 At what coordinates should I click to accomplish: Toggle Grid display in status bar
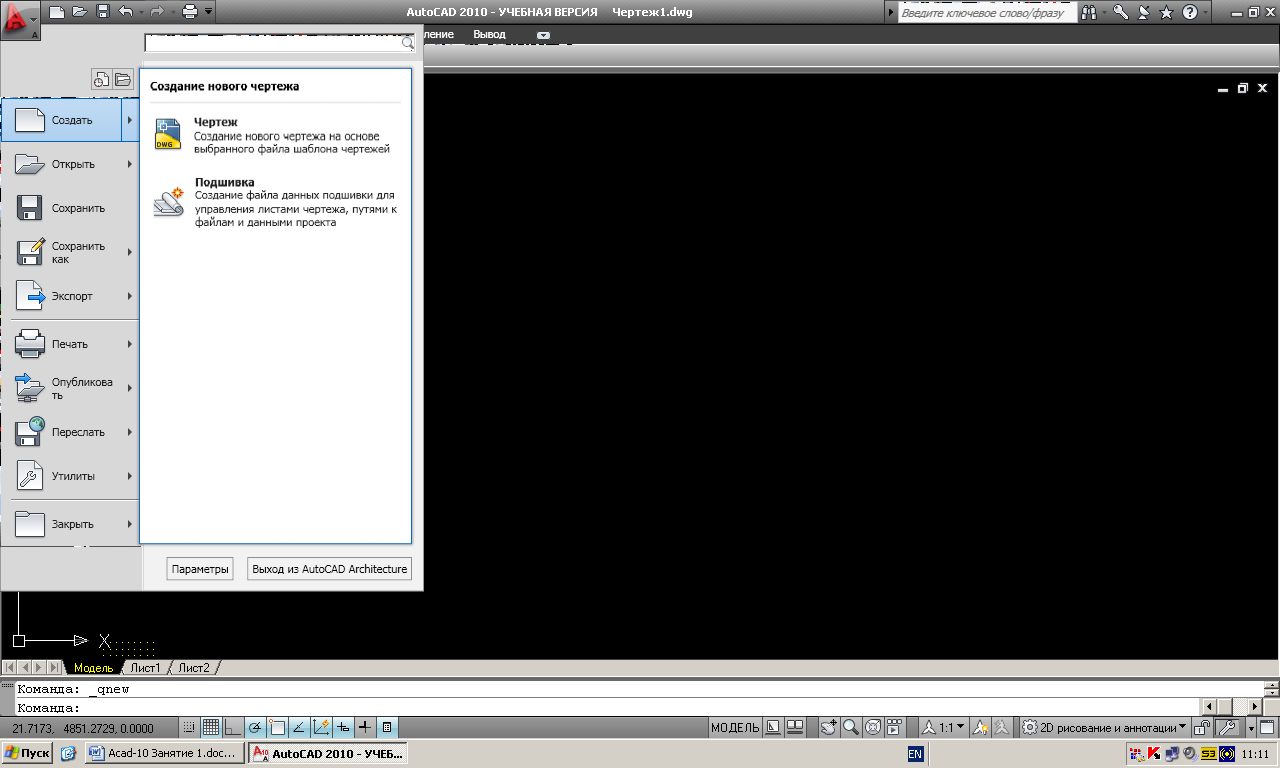pyautogui.click(x=211, y=727)
